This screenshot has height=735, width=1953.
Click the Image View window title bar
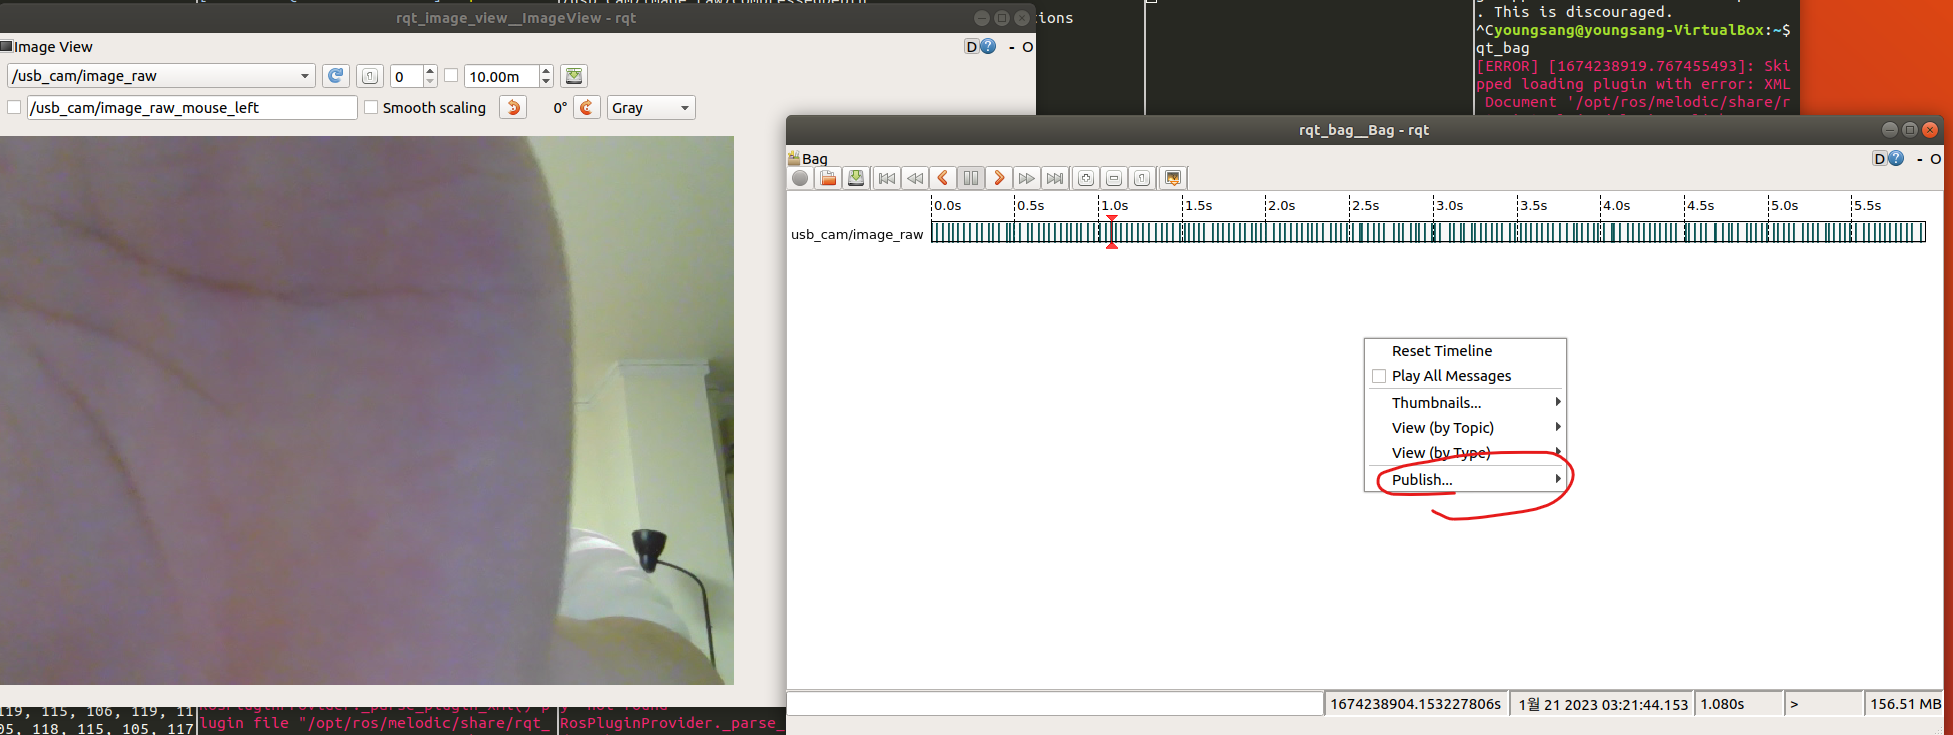516,18
